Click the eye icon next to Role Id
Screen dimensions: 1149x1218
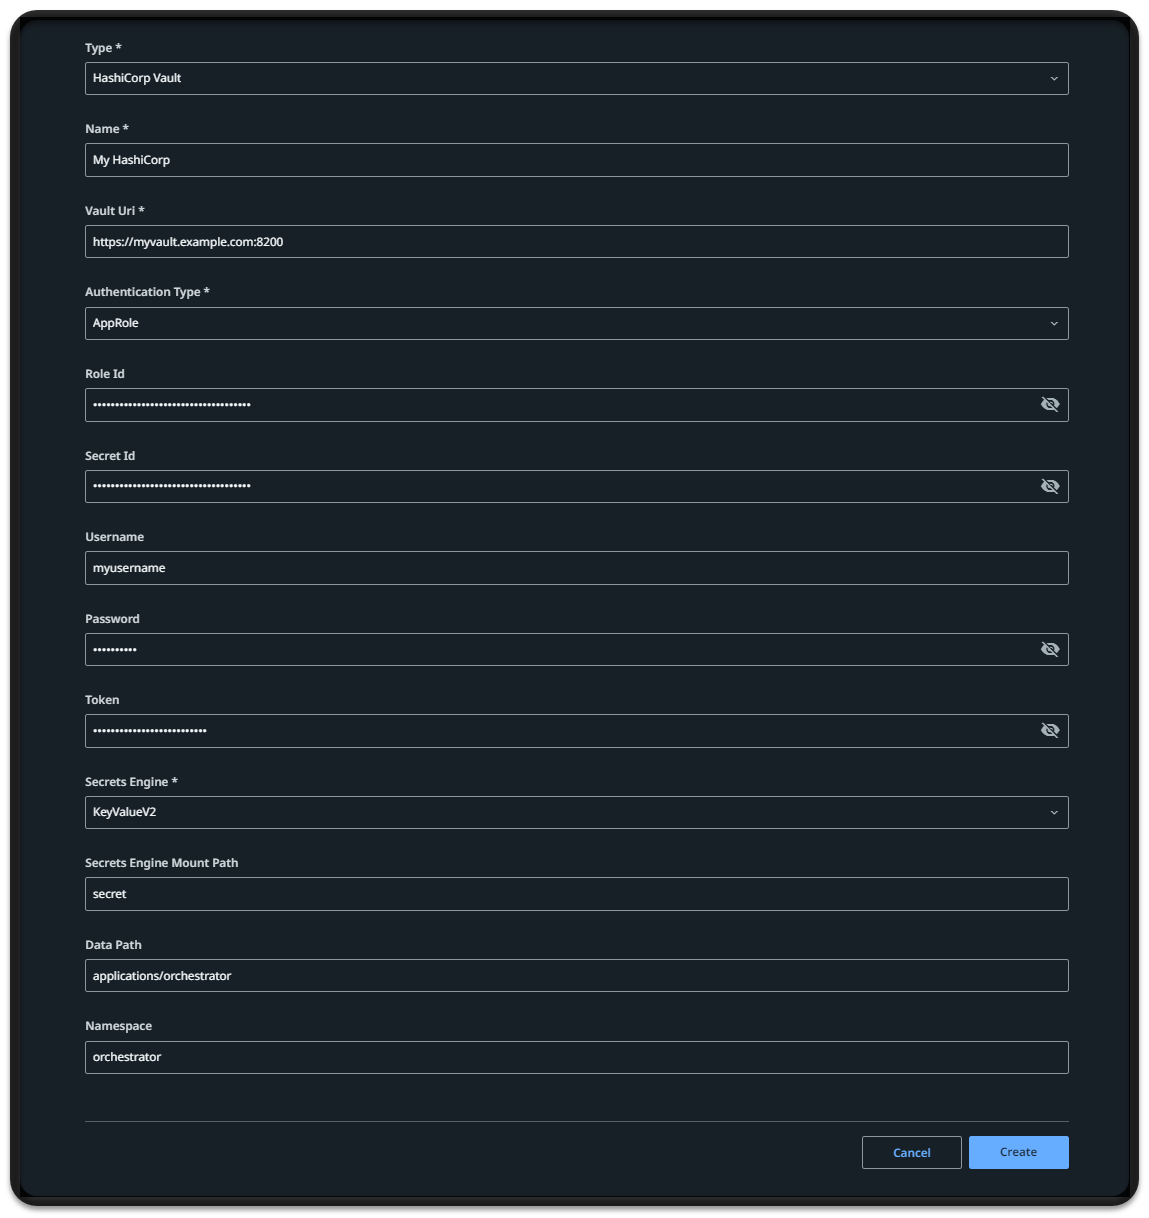tap(1050, 404)
